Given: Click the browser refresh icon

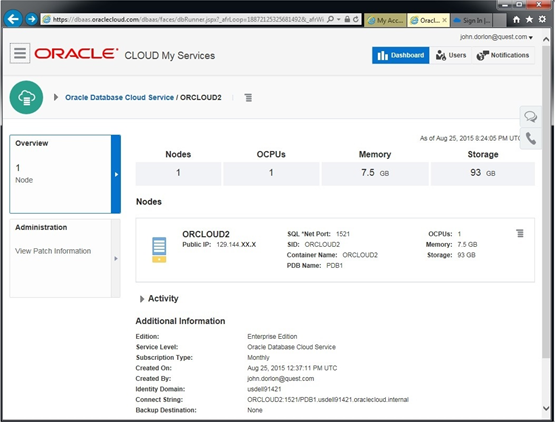Looking at the screenshot, I should [x=356, y=19].
